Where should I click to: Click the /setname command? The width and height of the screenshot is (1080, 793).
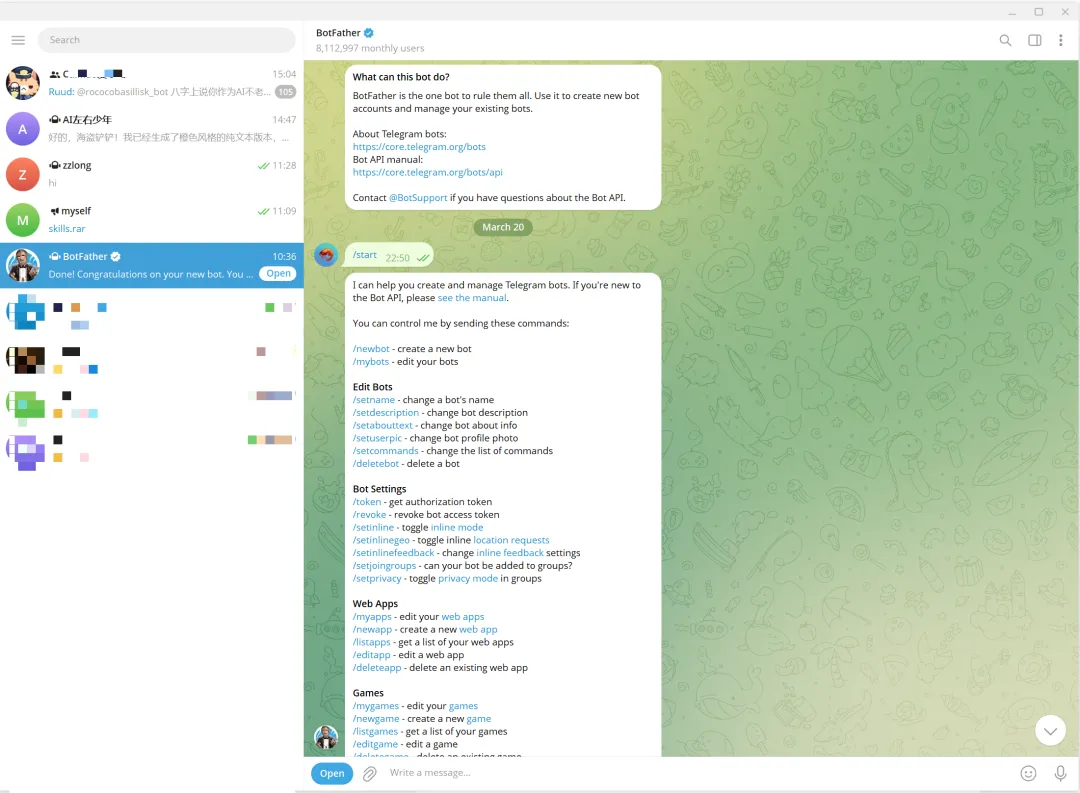(x=373, y=400)
